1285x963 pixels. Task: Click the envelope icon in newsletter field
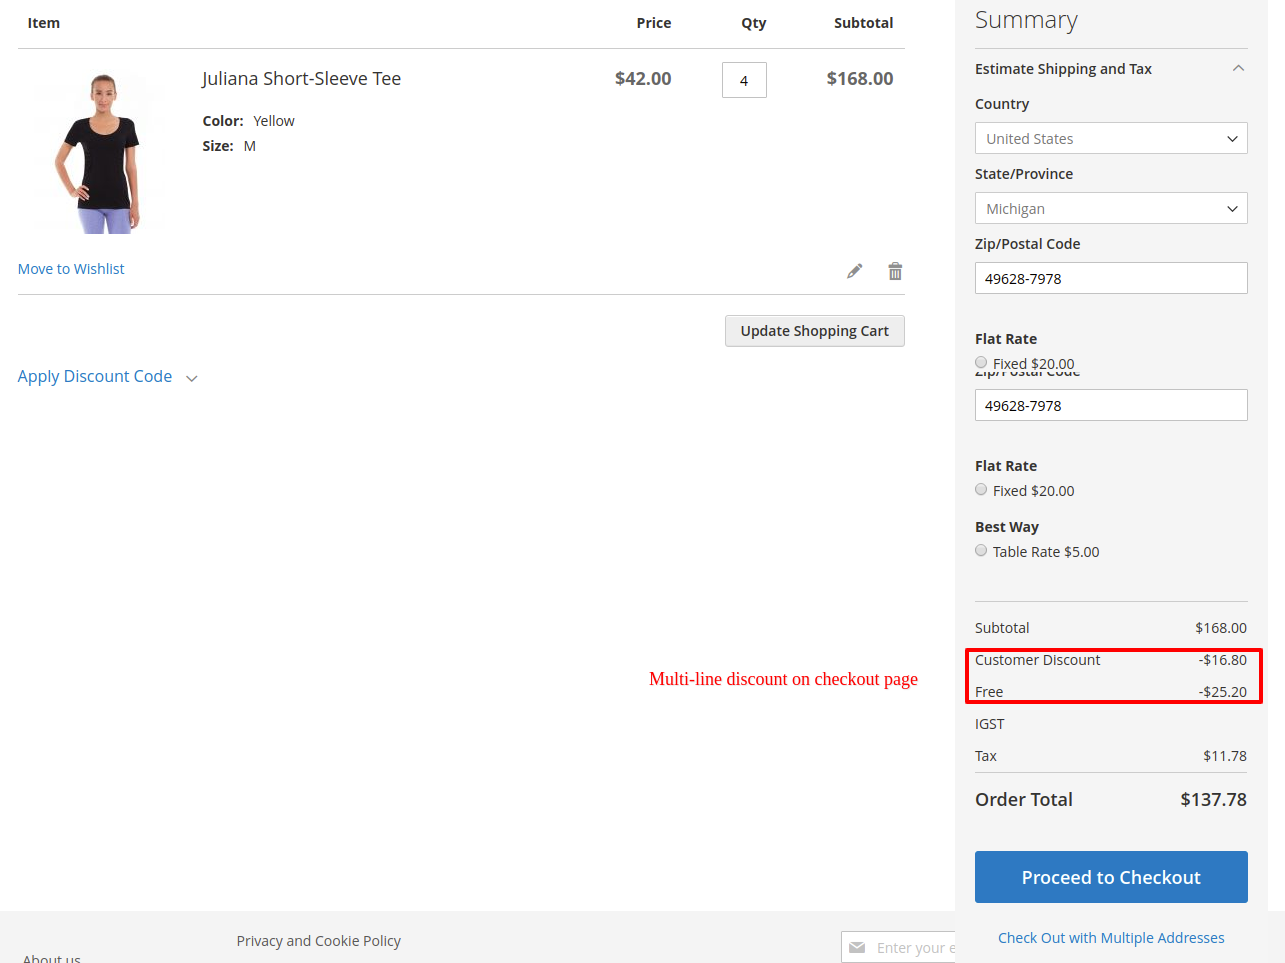(857, 947)
